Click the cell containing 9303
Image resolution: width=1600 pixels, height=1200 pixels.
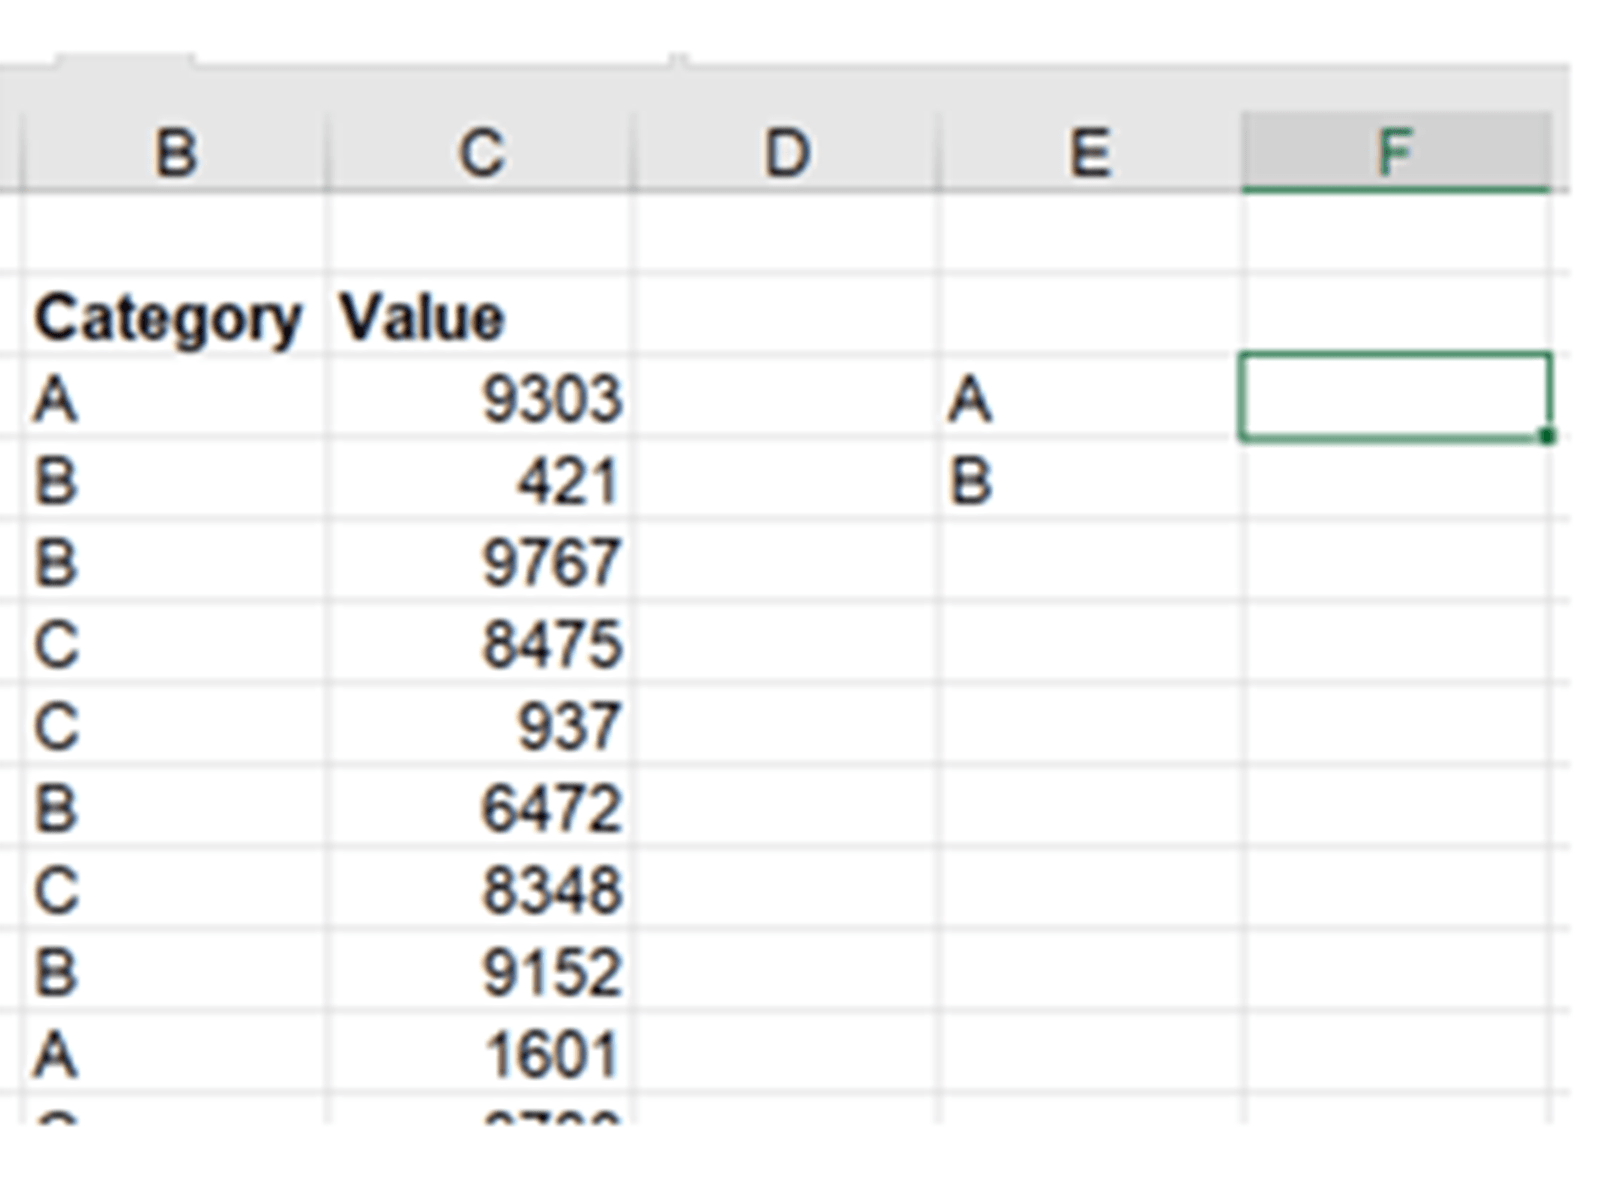(480, 400)
